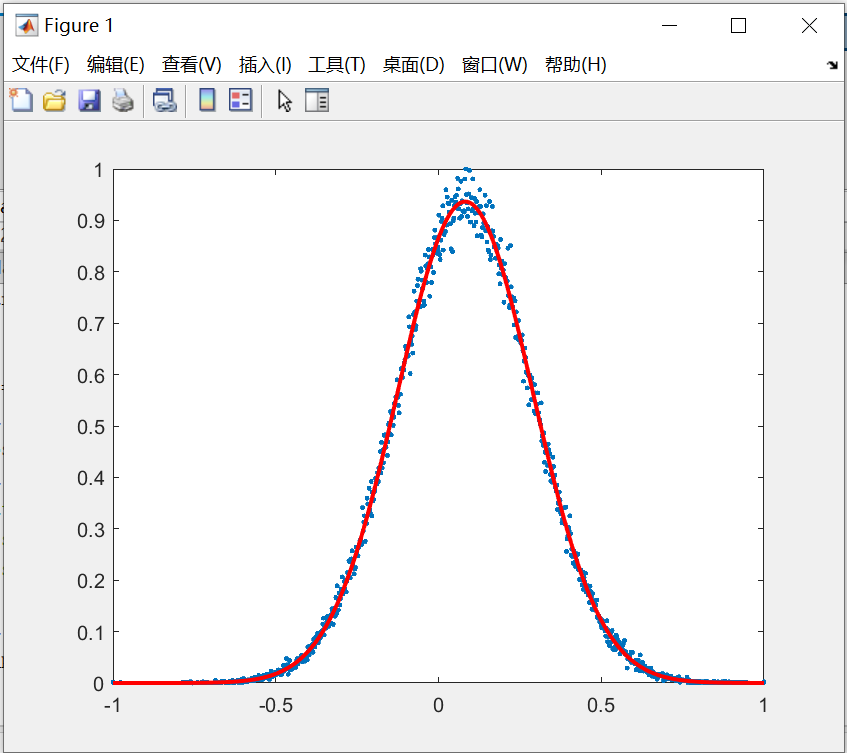Select the red fitted Gaussian curve peak

(465, 202)
